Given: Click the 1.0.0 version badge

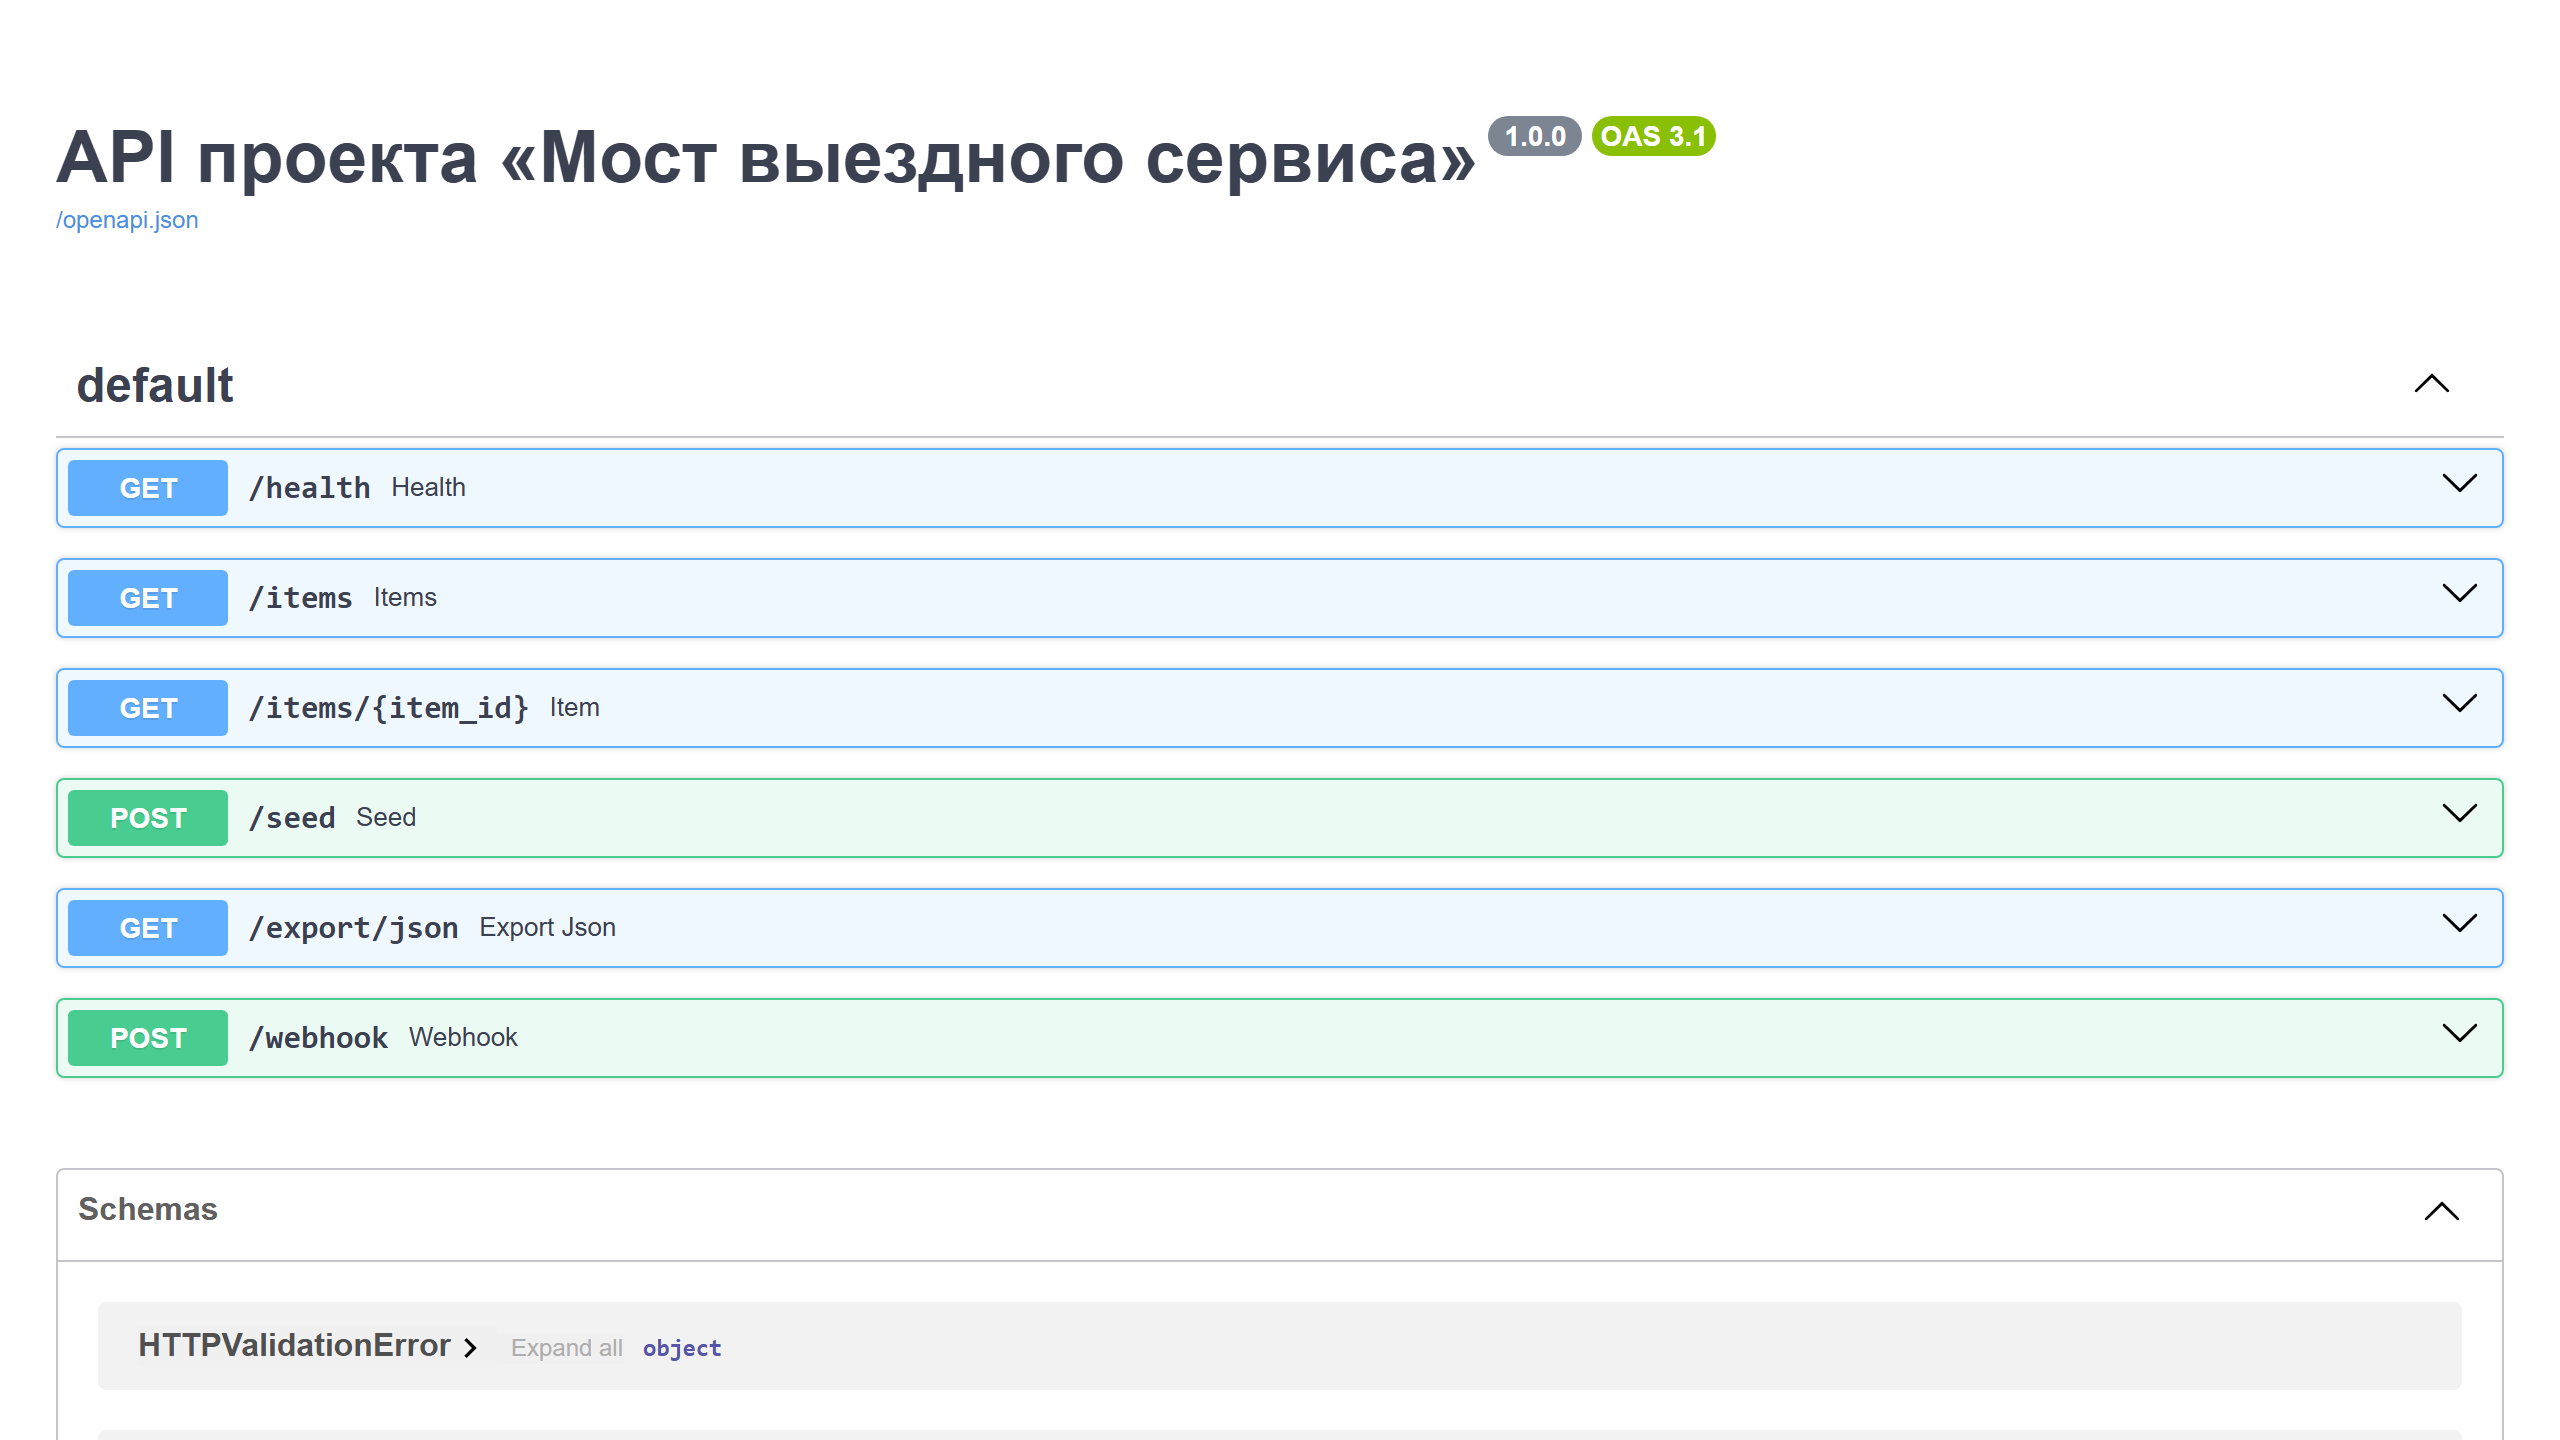Looking at the screenshot, I should 1533,136.
